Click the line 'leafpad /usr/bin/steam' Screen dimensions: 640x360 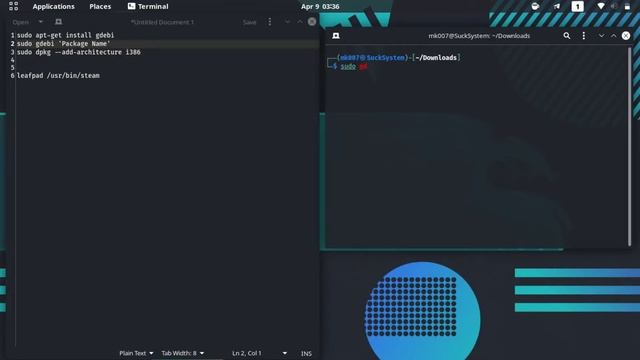(x=58, y=76)
